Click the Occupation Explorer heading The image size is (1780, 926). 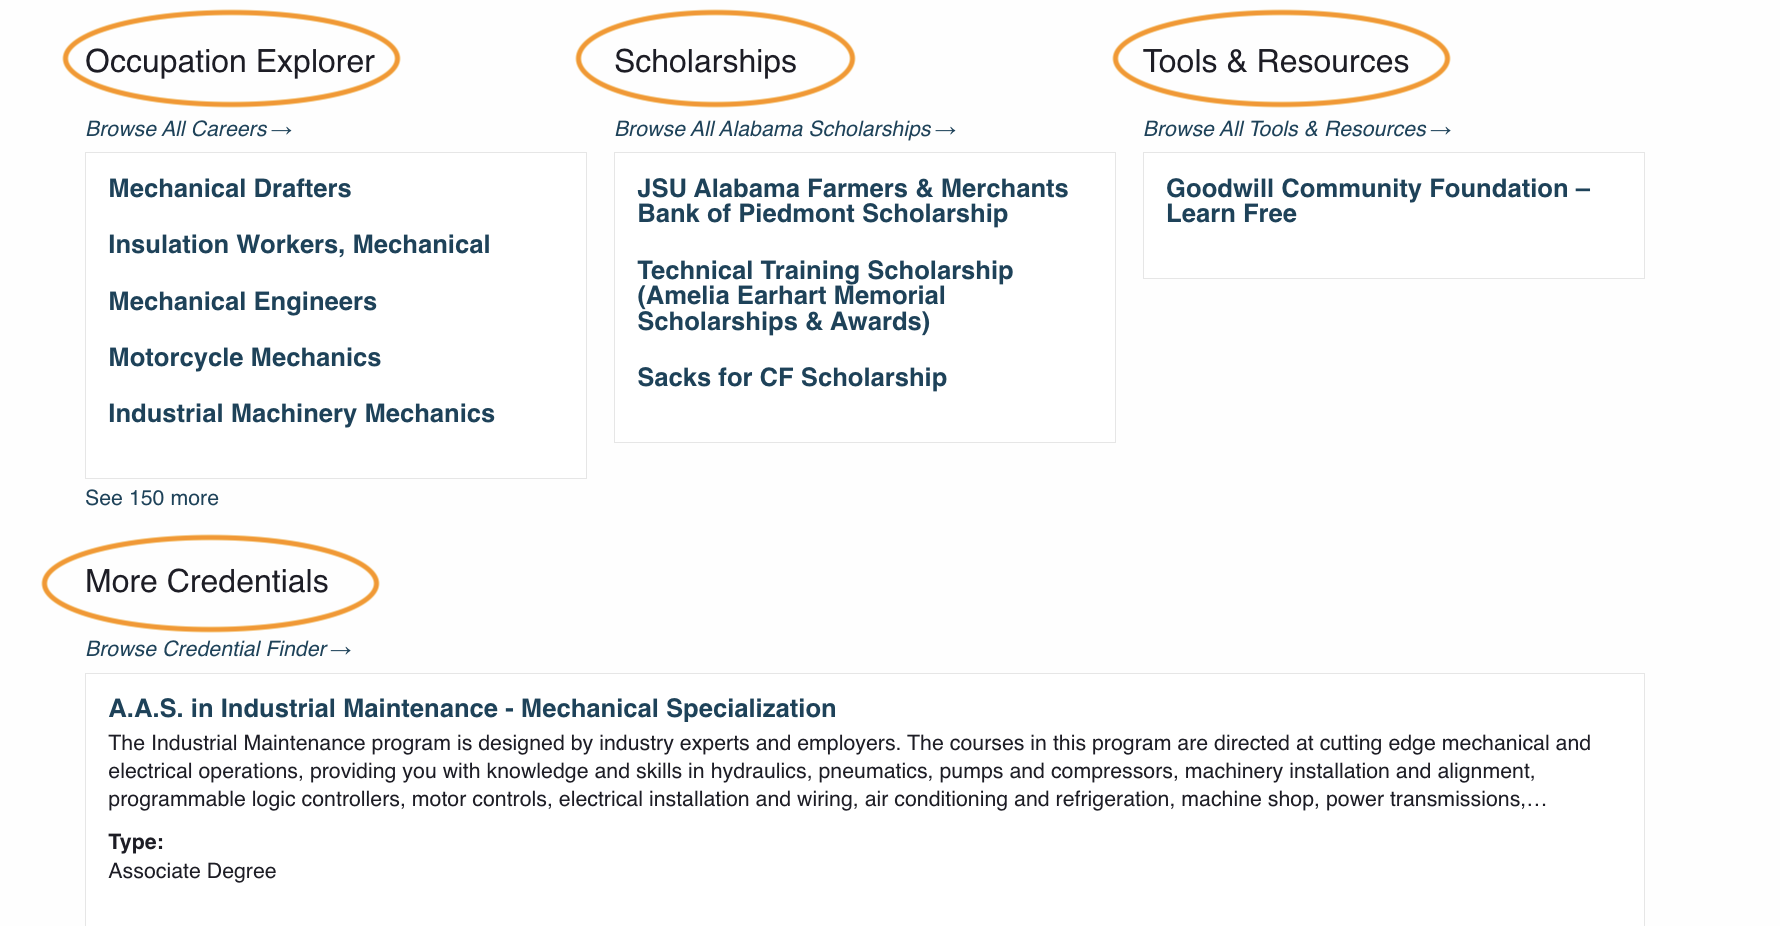[x=230, y=62]
